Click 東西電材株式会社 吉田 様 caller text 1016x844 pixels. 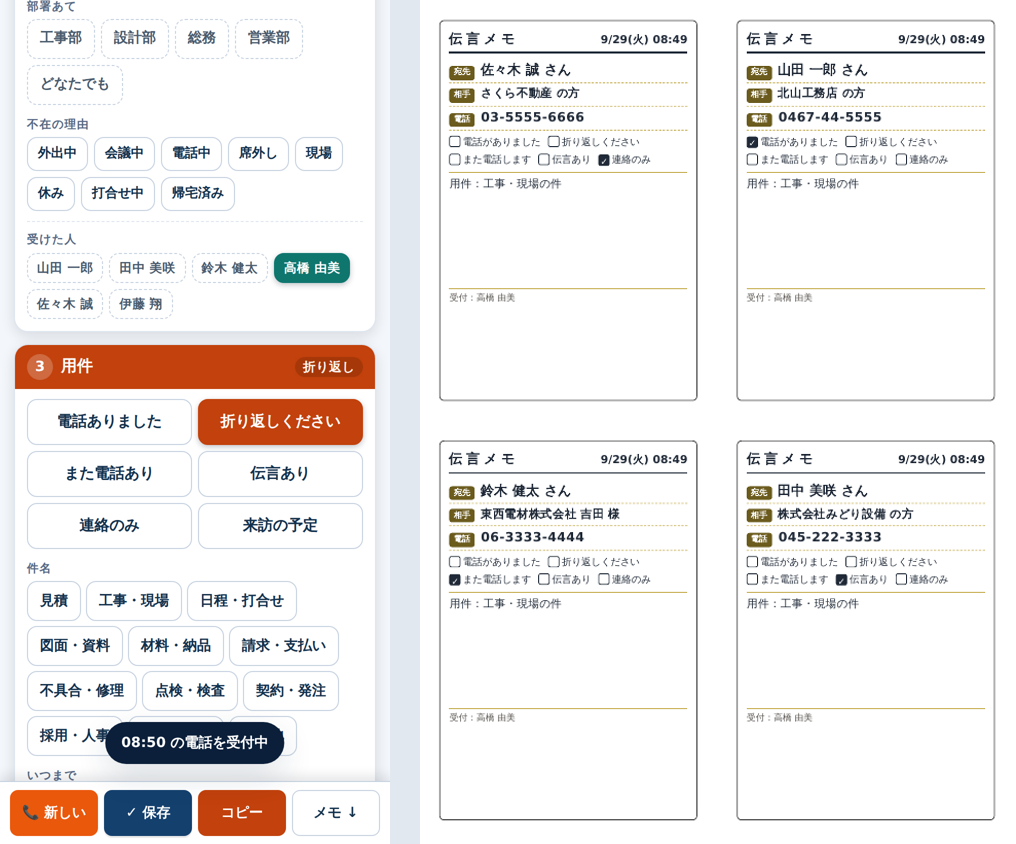[x=549, y=514]
